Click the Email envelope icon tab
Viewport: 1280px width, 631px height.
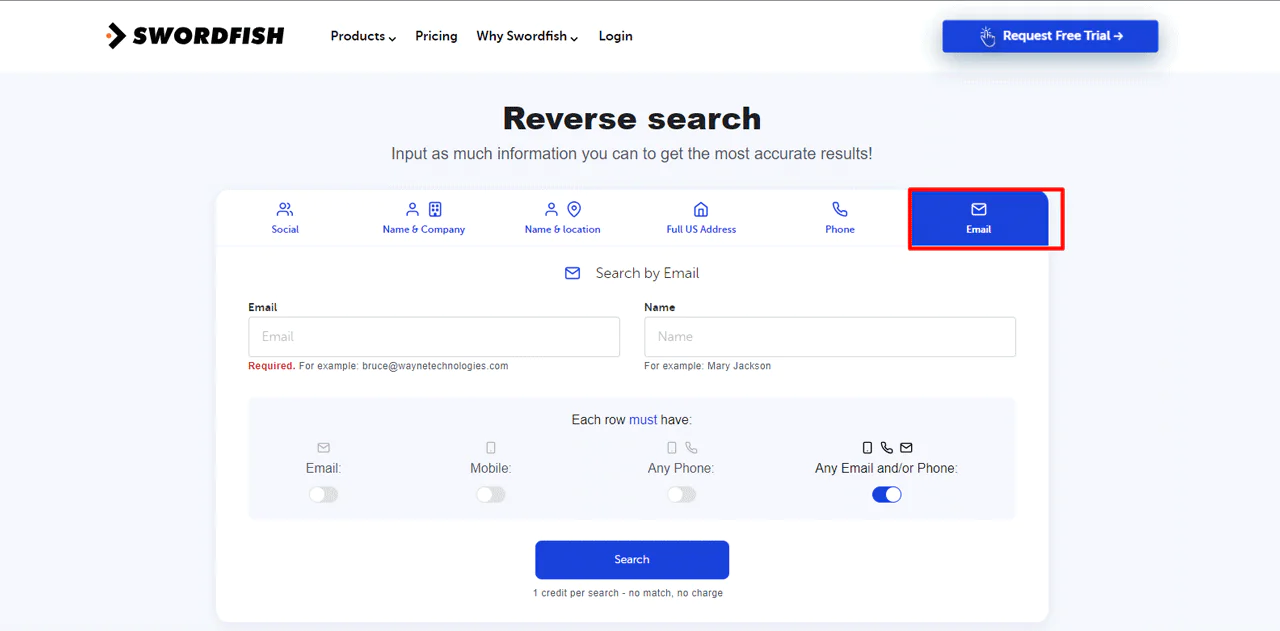pos(978,210)
